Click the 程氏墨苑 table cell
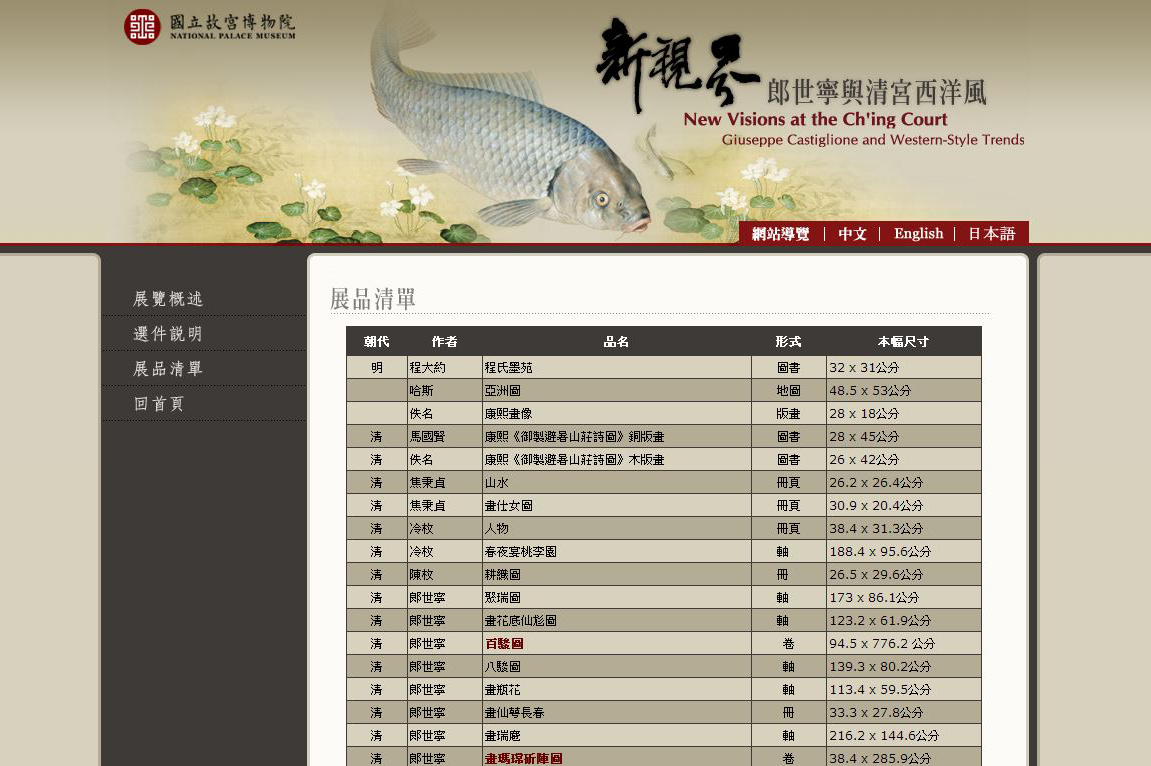1151x766 pixels. coord(509,368)
